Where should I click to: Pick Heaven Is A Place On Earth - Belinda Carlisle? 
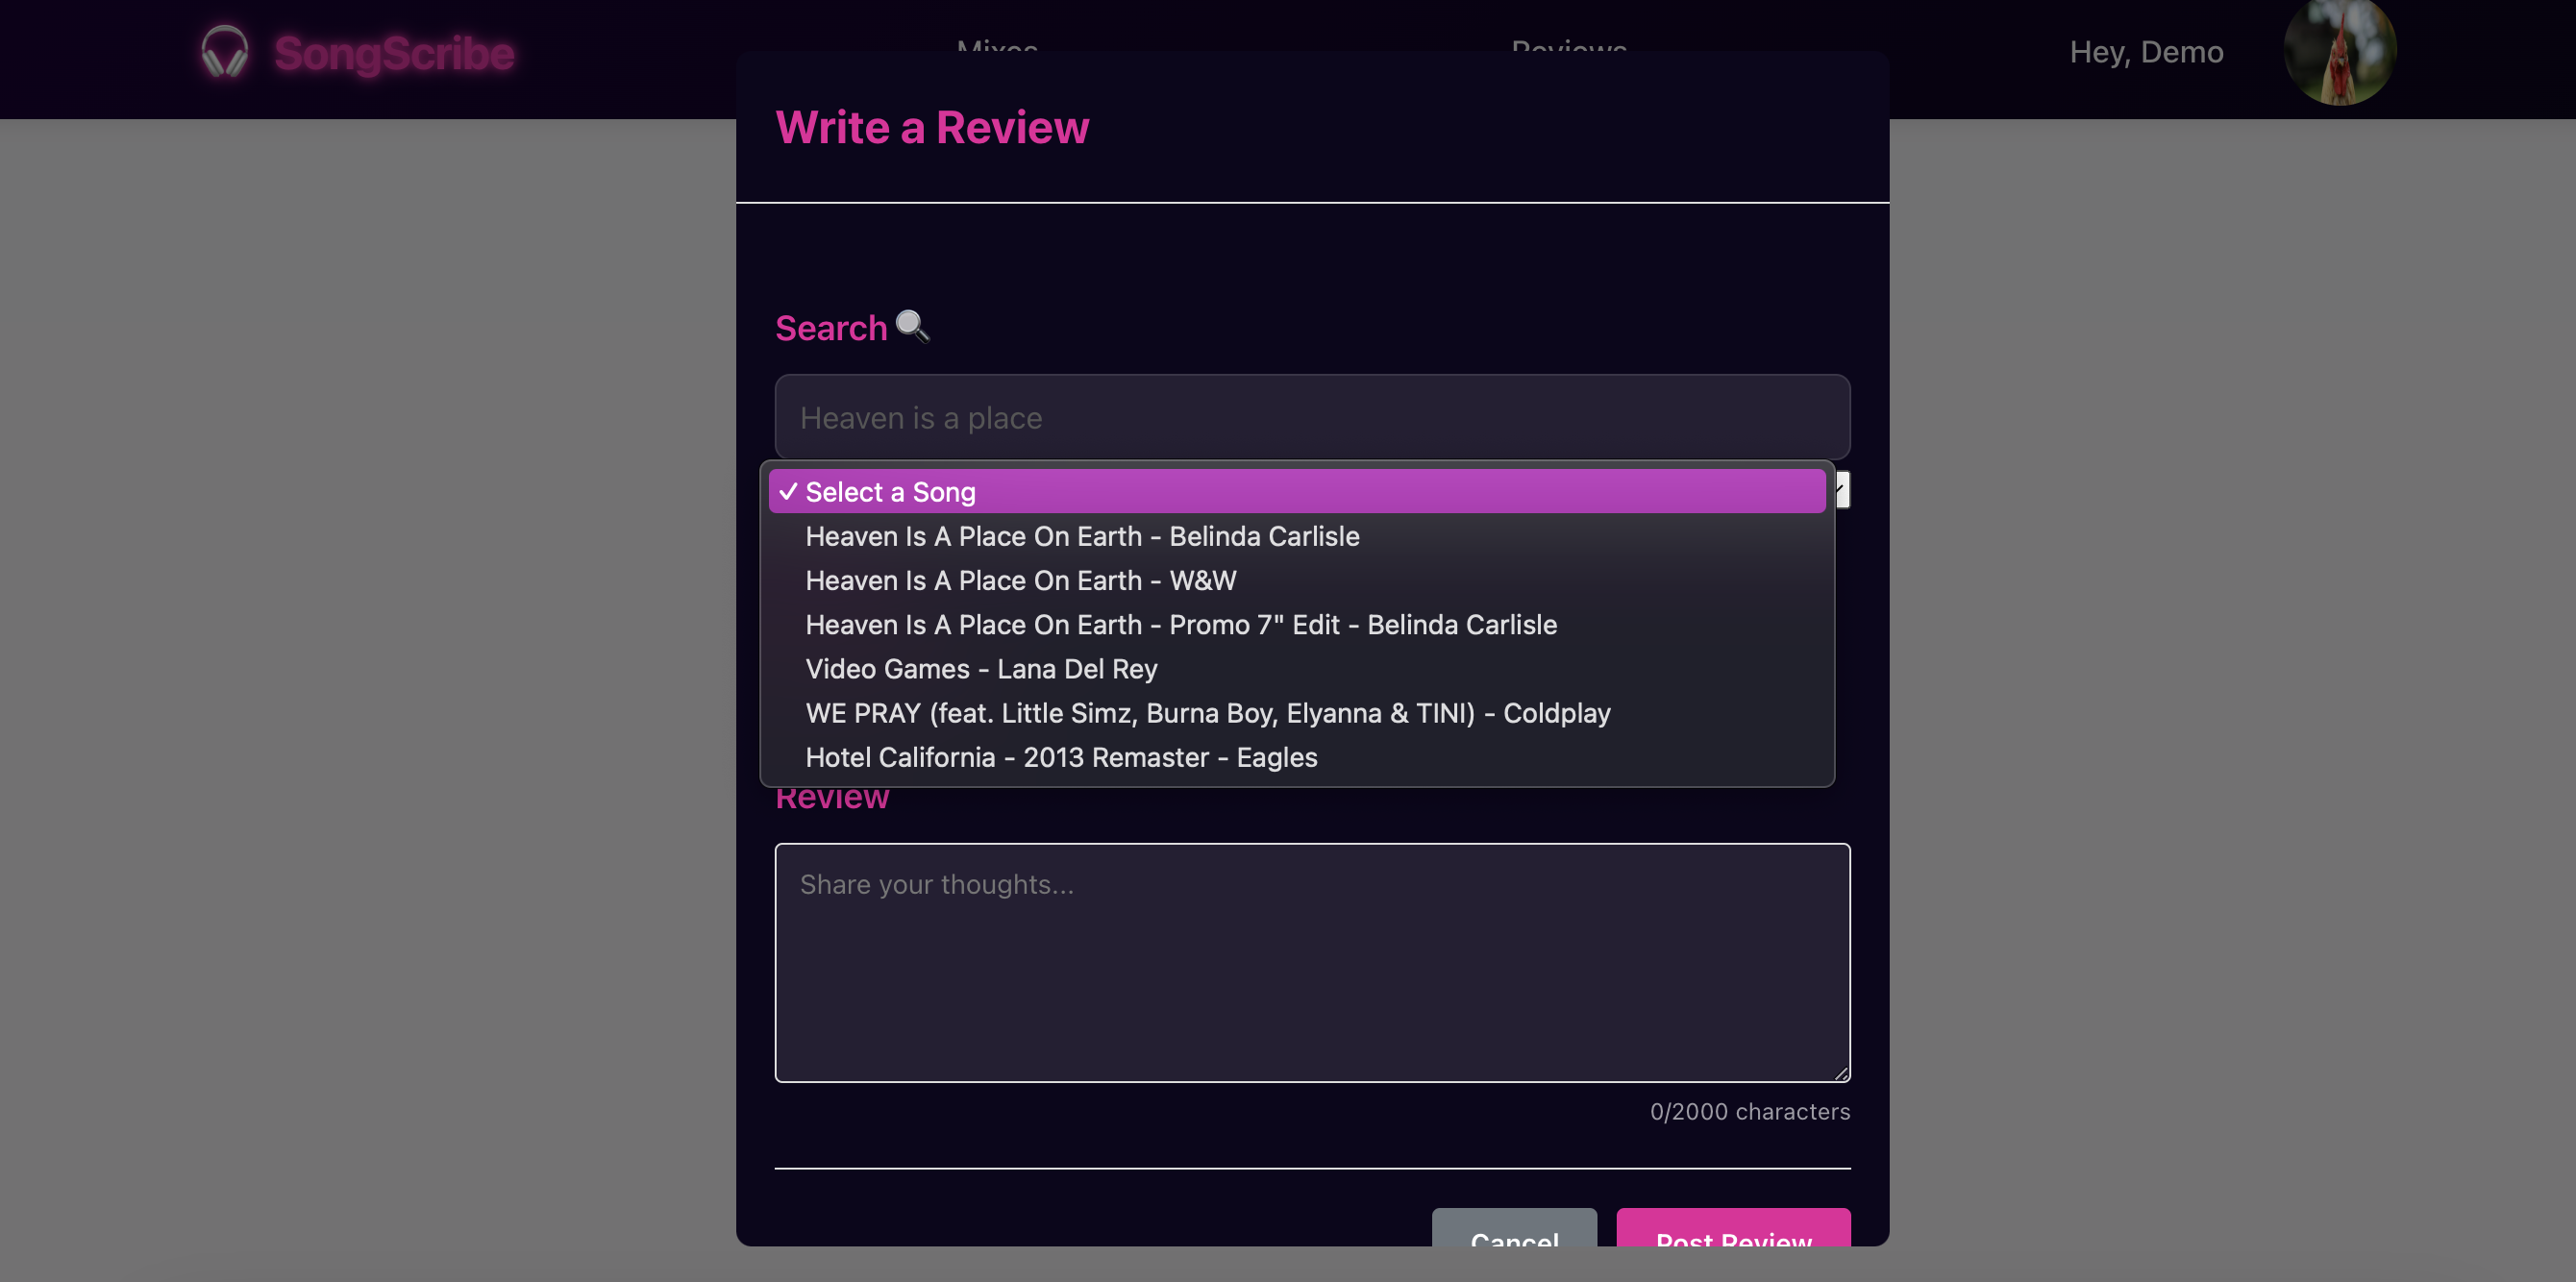coord(1297,536)
